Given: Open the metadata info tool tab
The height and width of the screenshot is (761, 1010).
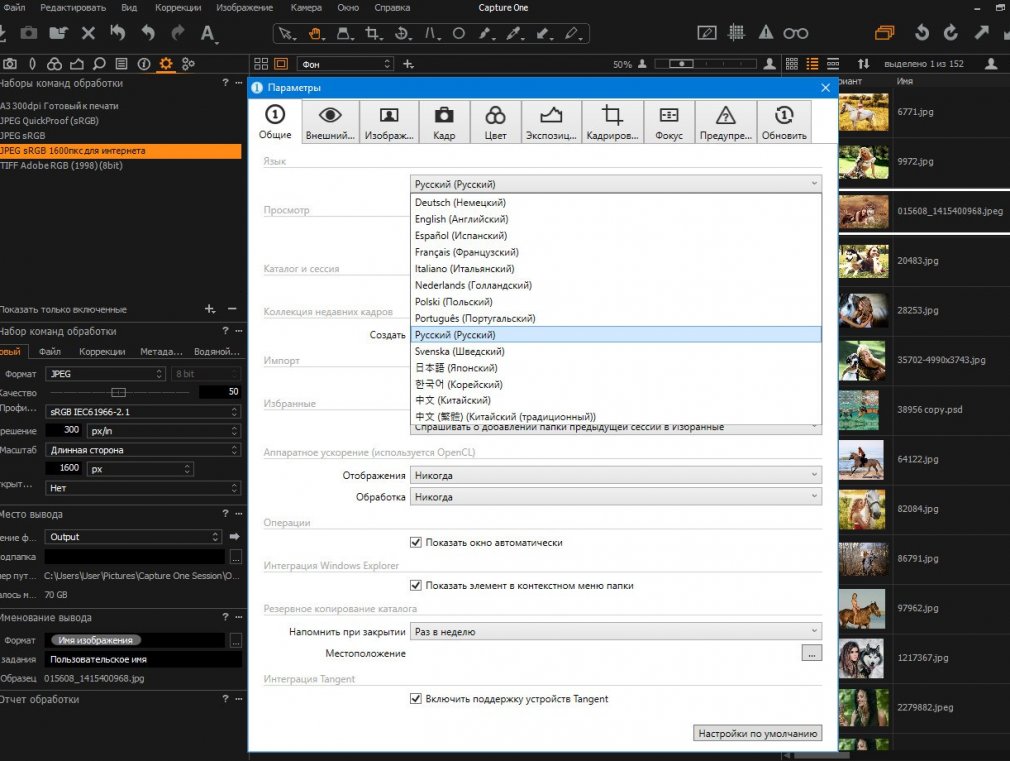Looking at the screenshot, I should point(144,64).
